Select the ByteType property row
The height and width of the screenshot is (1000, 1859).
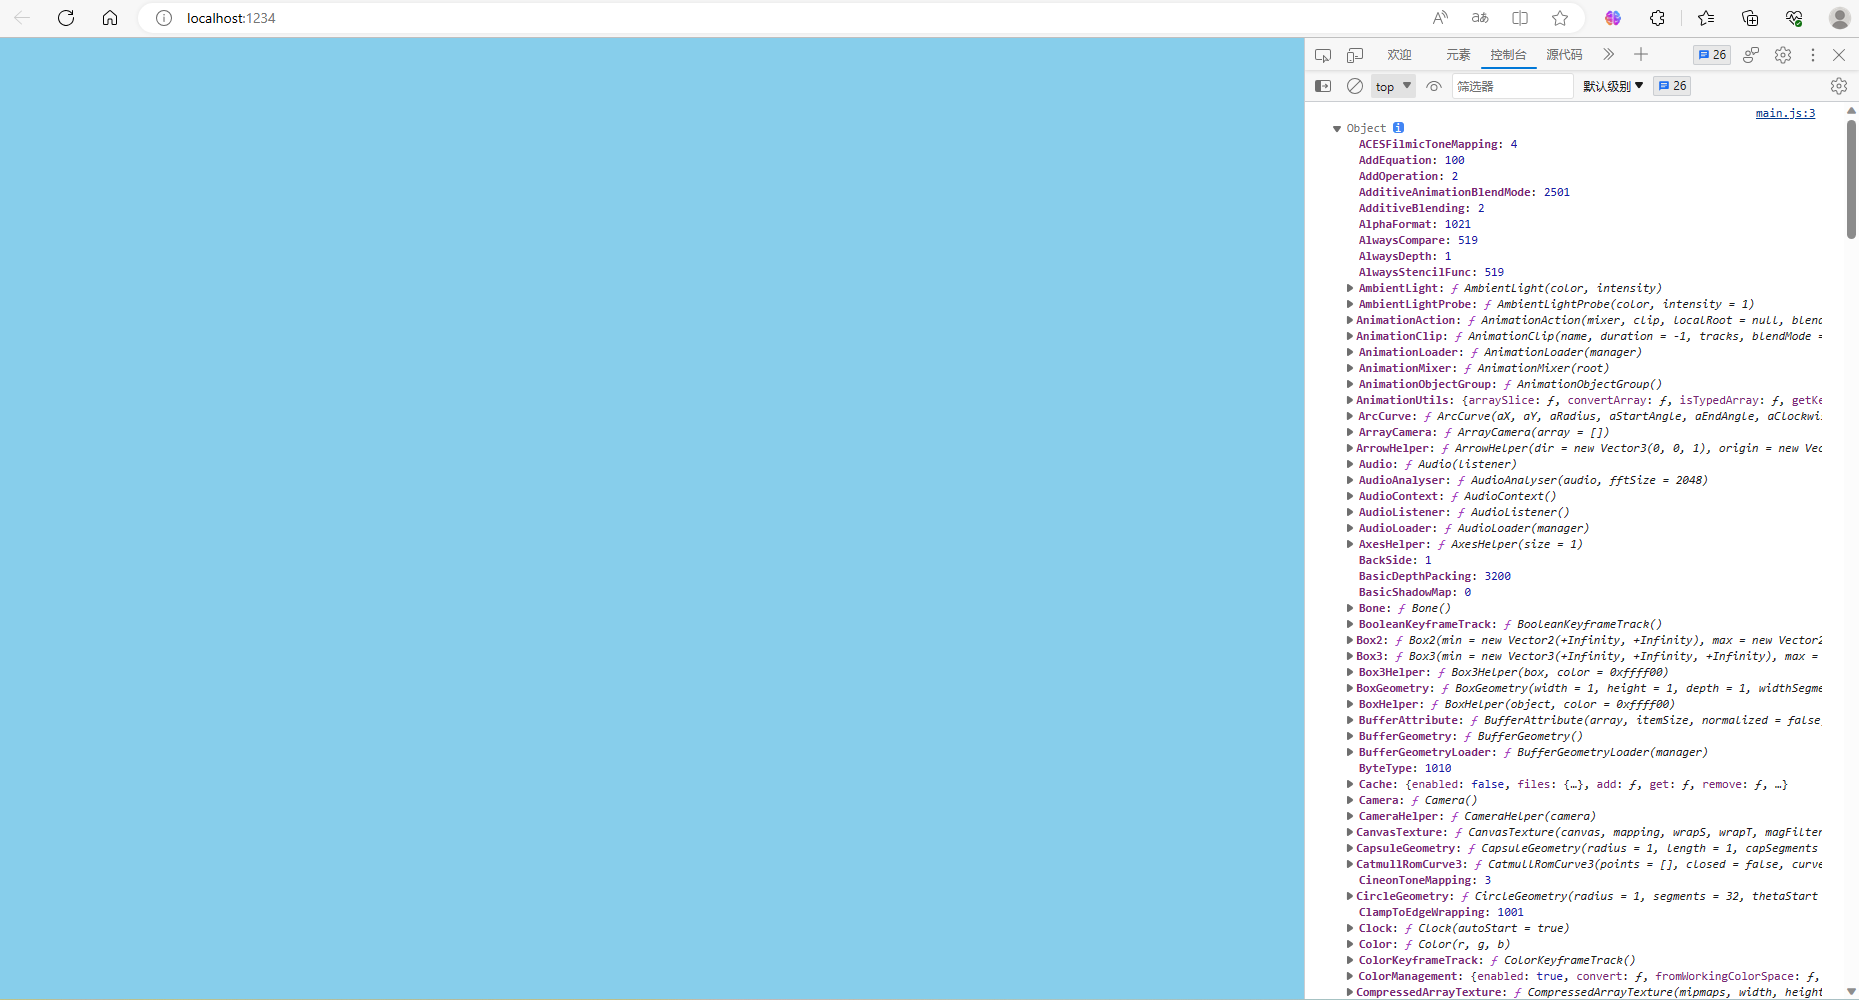tap(1405, 768)
